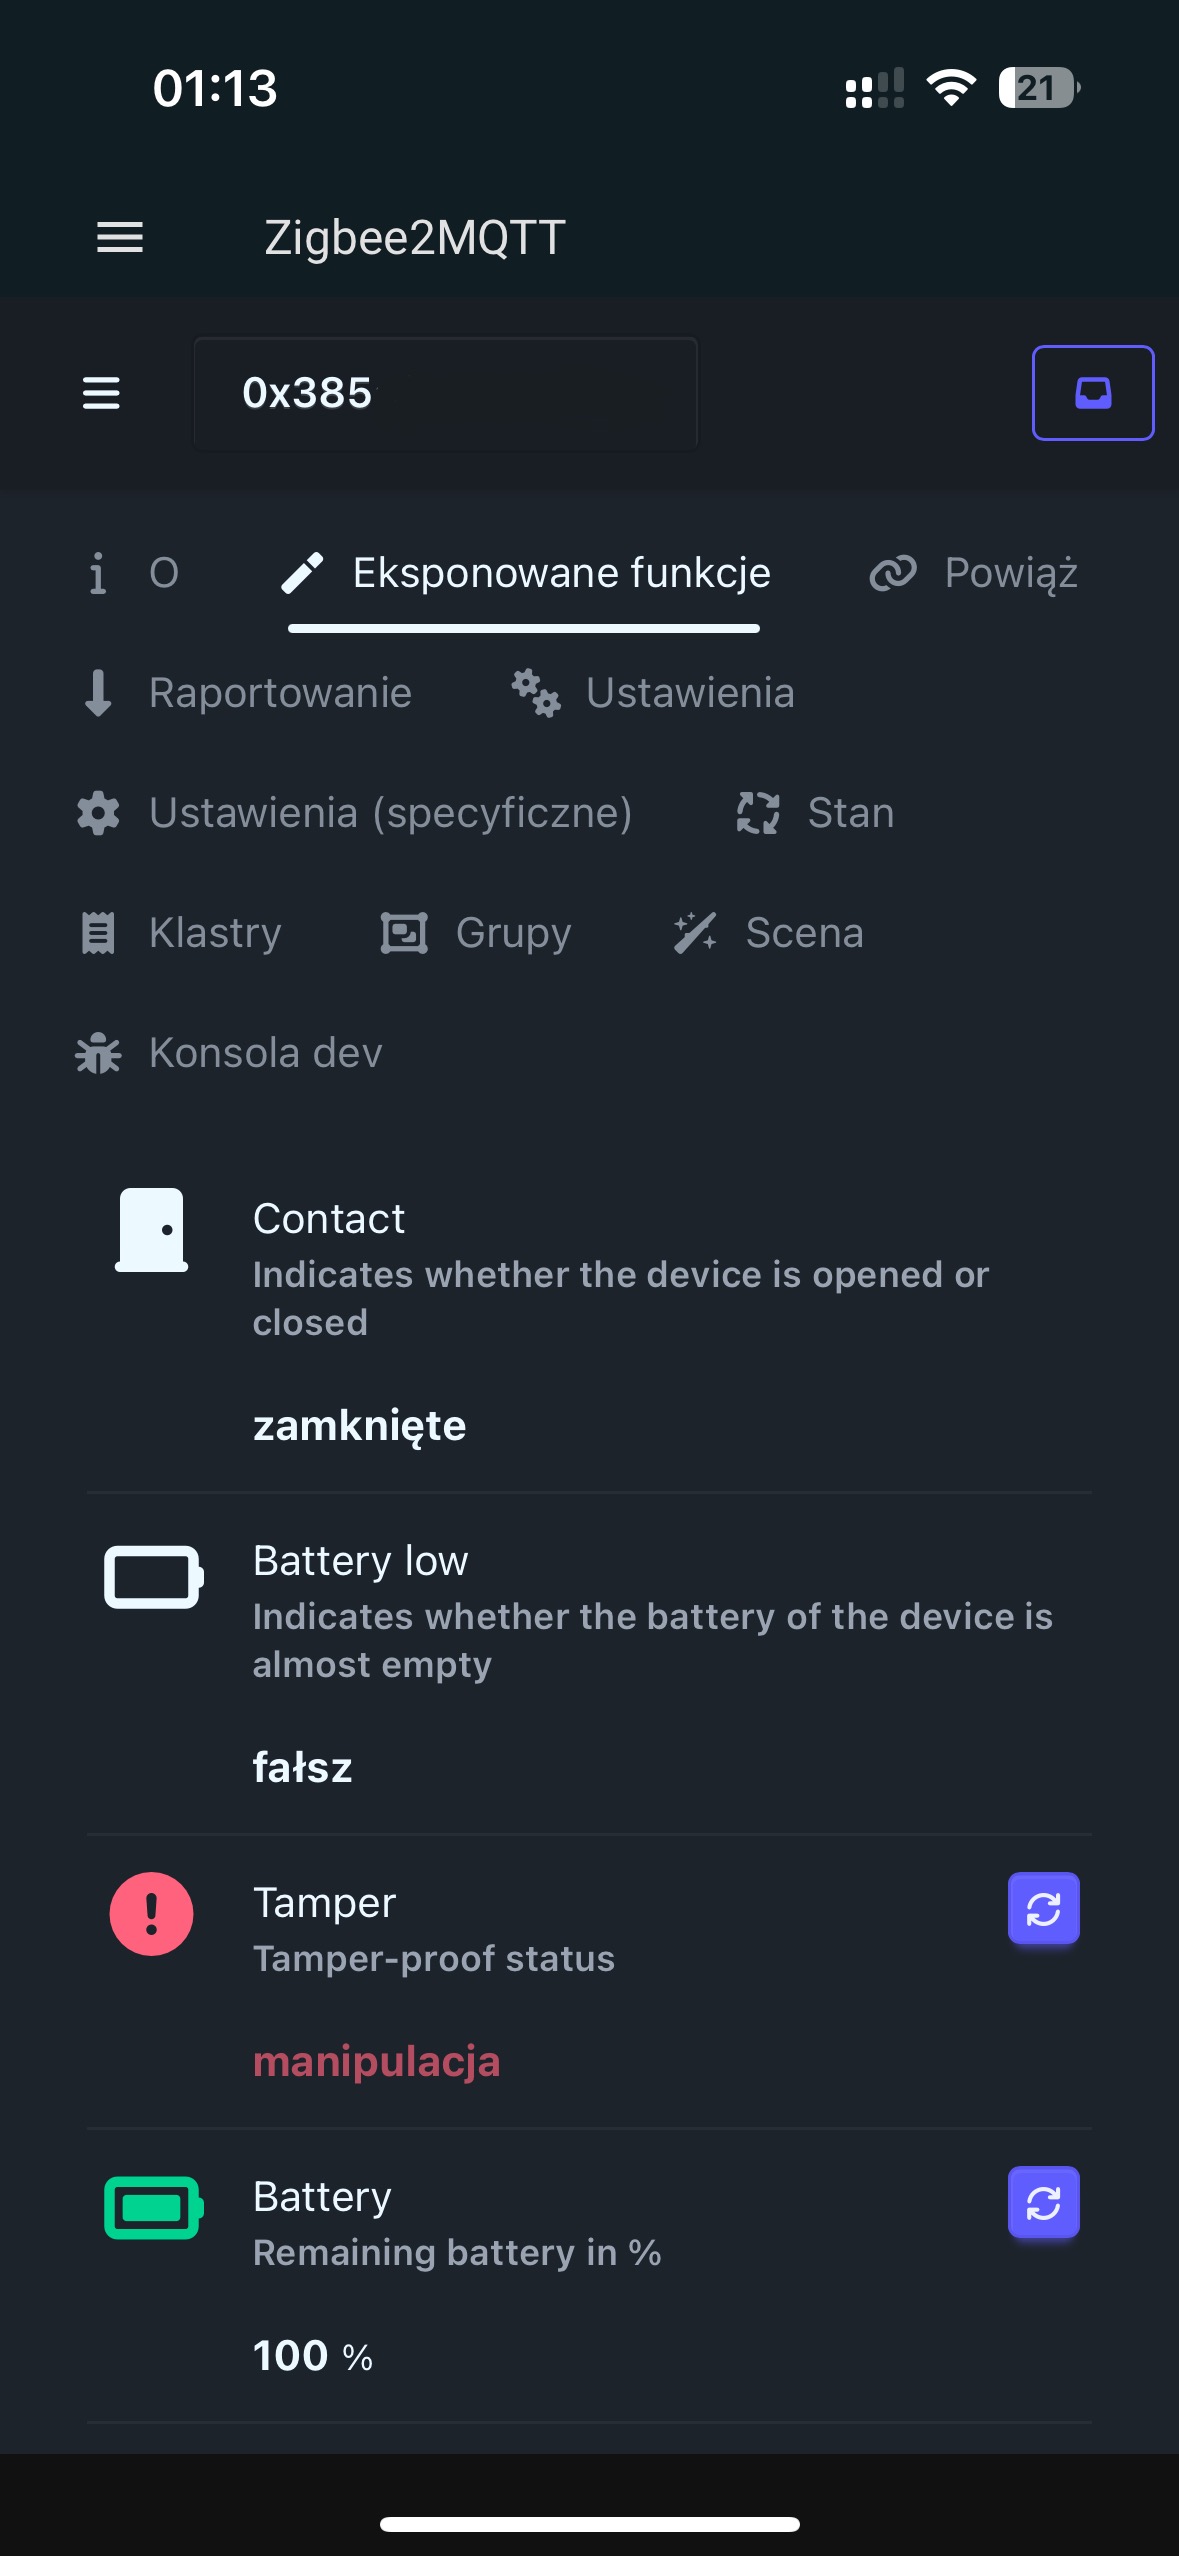This screenshot has width=1179, height=2556.
Task: Go to Ustawienia (specyficzne) tab
Action: pos(355,813)
